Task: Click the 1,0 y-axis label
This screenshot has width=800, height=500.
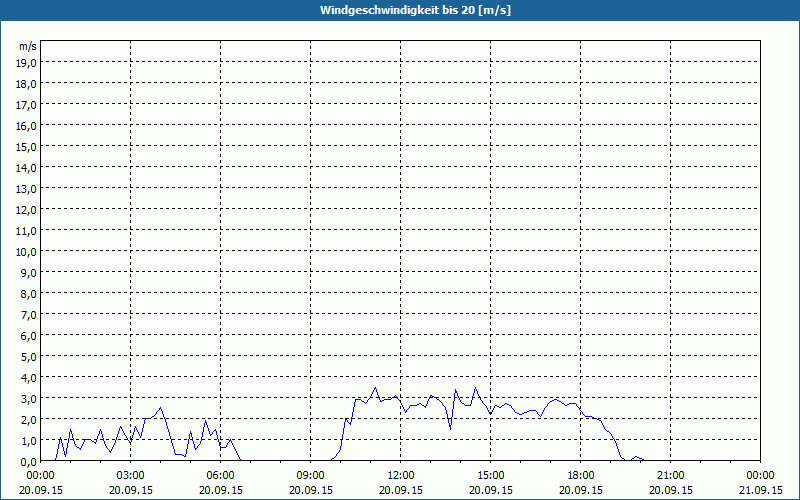Action: 29,441
